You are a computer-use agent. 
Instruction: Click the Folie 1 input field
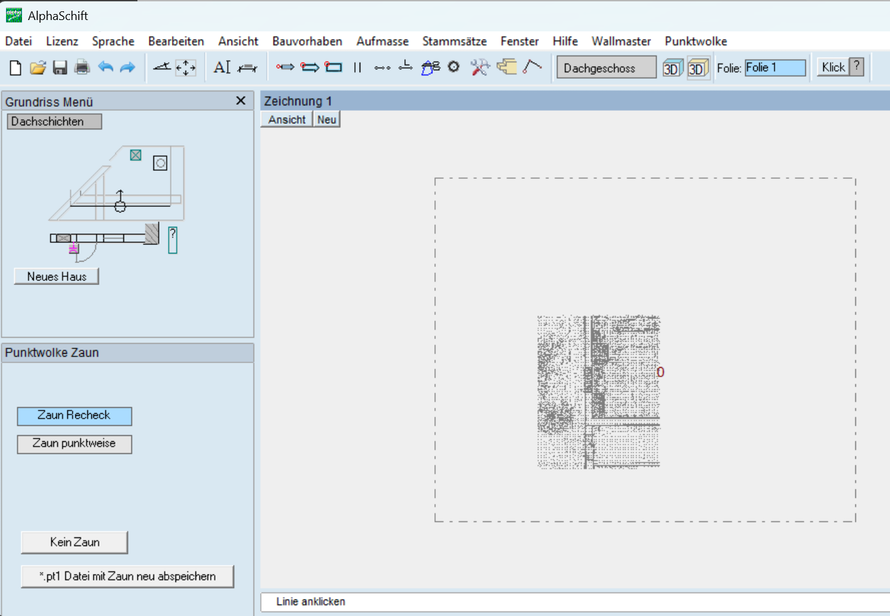click(x=775, y=68)
